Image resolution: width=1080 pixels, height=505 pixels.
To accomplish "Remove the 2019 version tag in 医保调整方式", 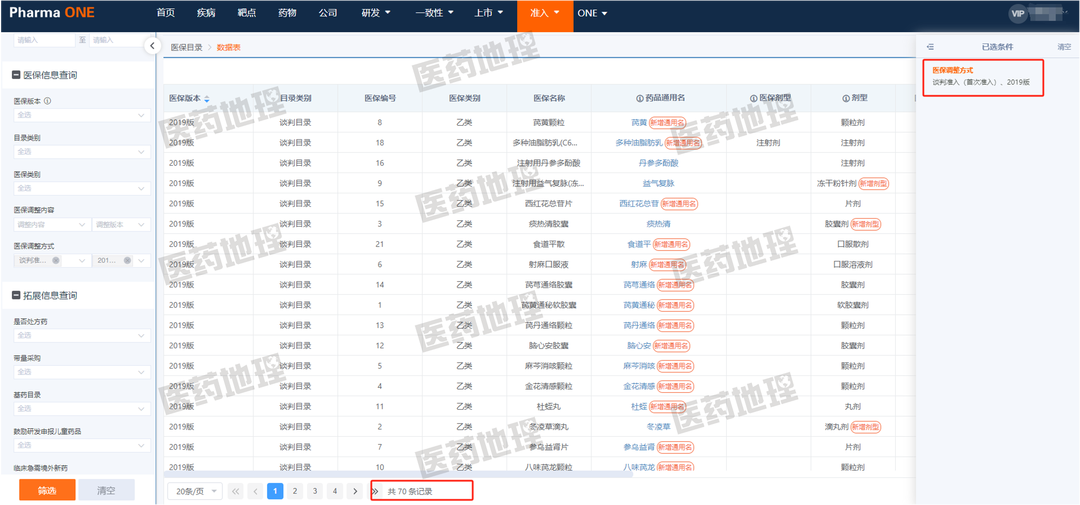I will point(127,260).
